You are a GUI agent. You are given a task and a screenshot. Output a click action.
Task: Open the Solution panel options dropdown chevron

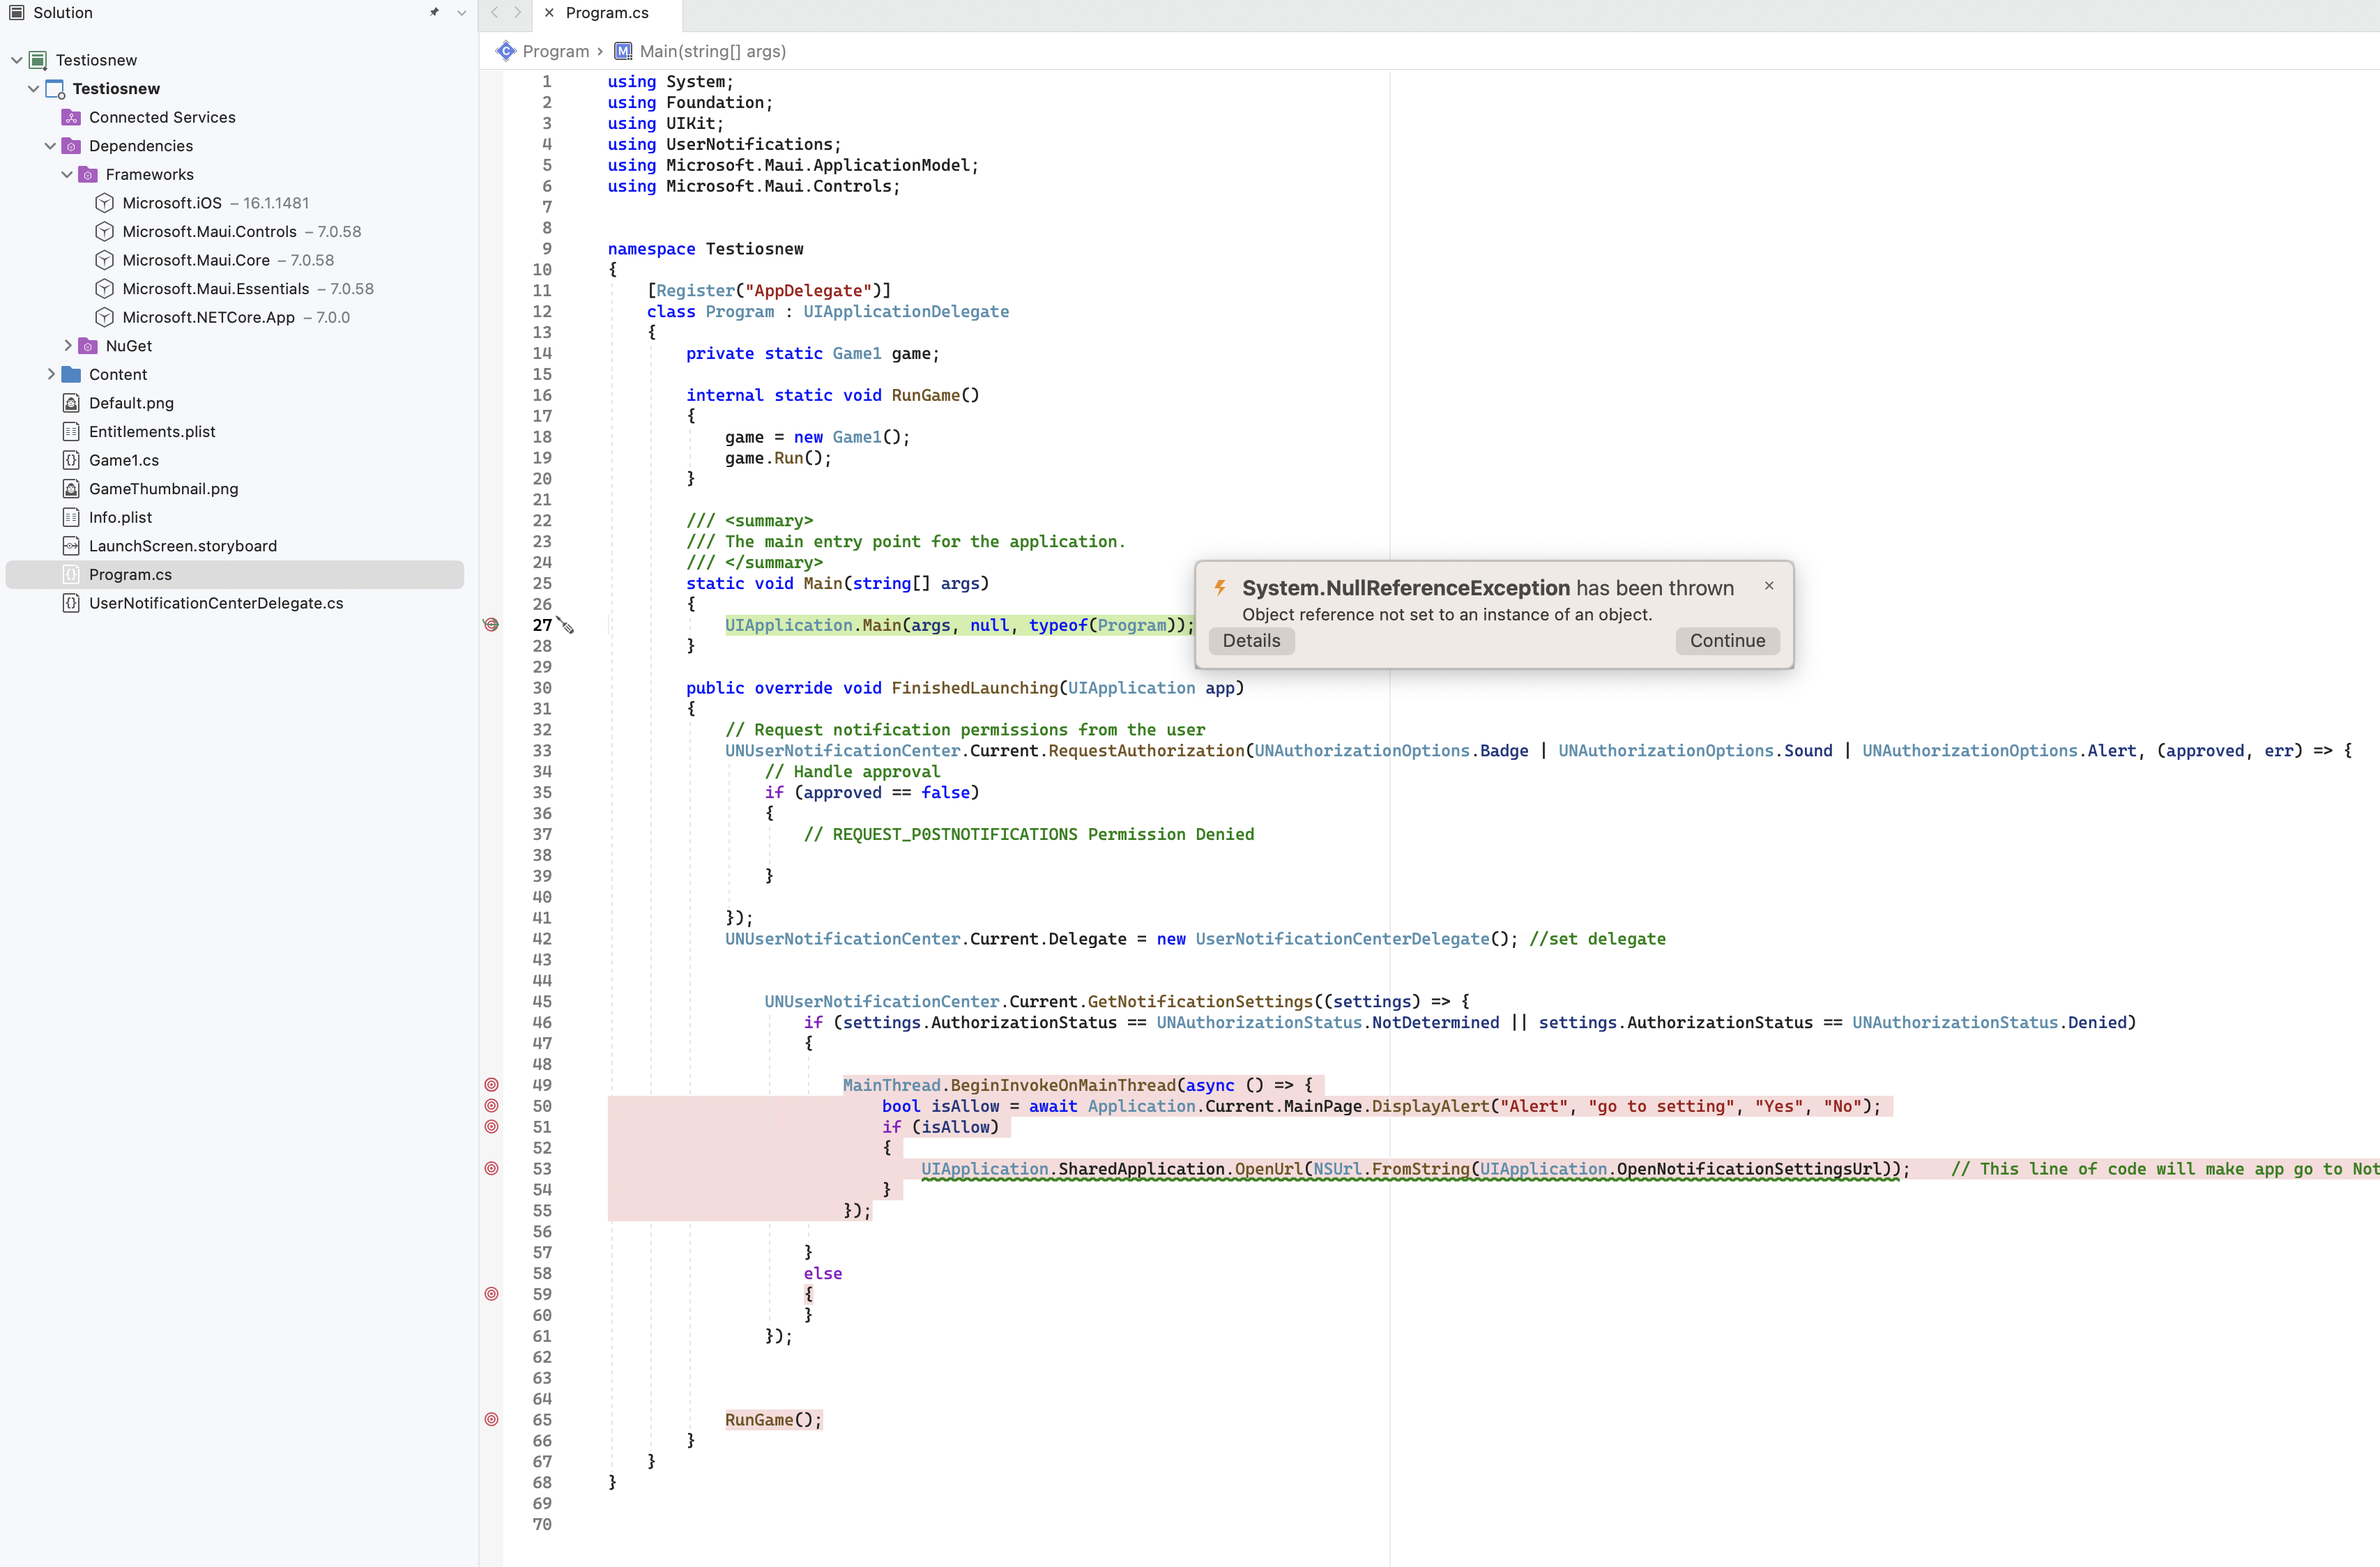point(461,13)
